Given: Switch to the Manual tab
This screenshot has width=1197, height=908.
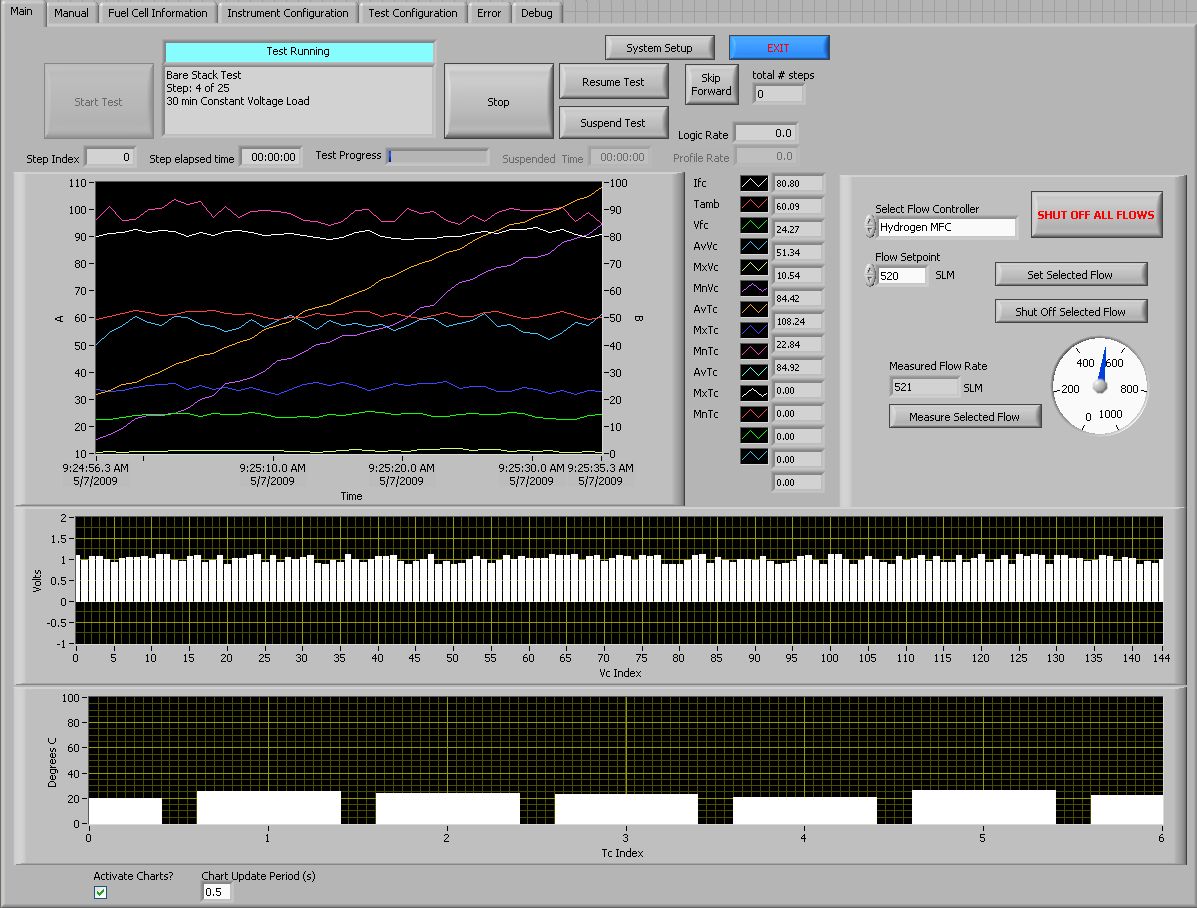Looking at the screenshot, I should (71, 13).
